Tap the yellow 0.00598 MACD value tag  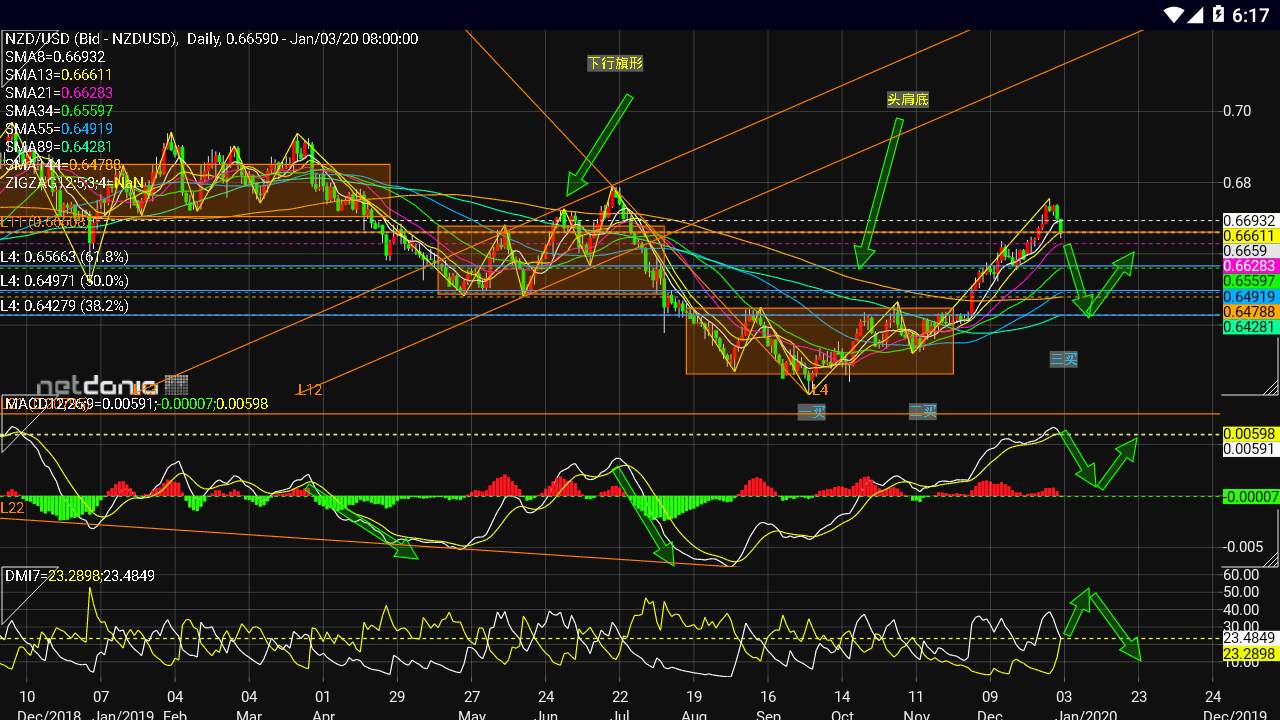click(x=1251, y=434)
